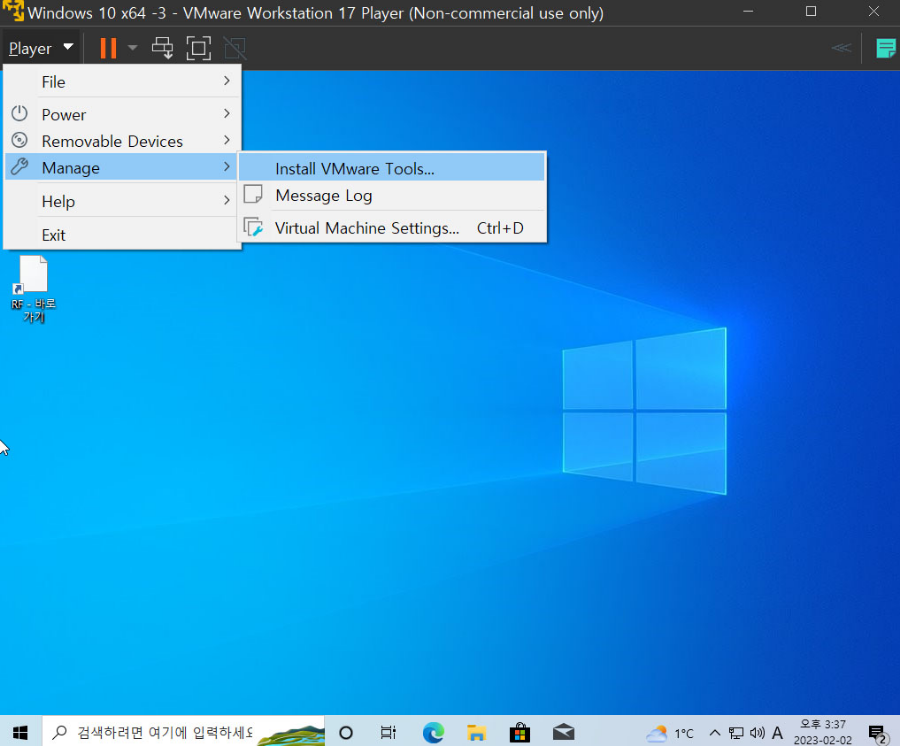Open Message Log from Manage submenu
The height and width of the screenshot is (746, 900).
tap(392, 195)
